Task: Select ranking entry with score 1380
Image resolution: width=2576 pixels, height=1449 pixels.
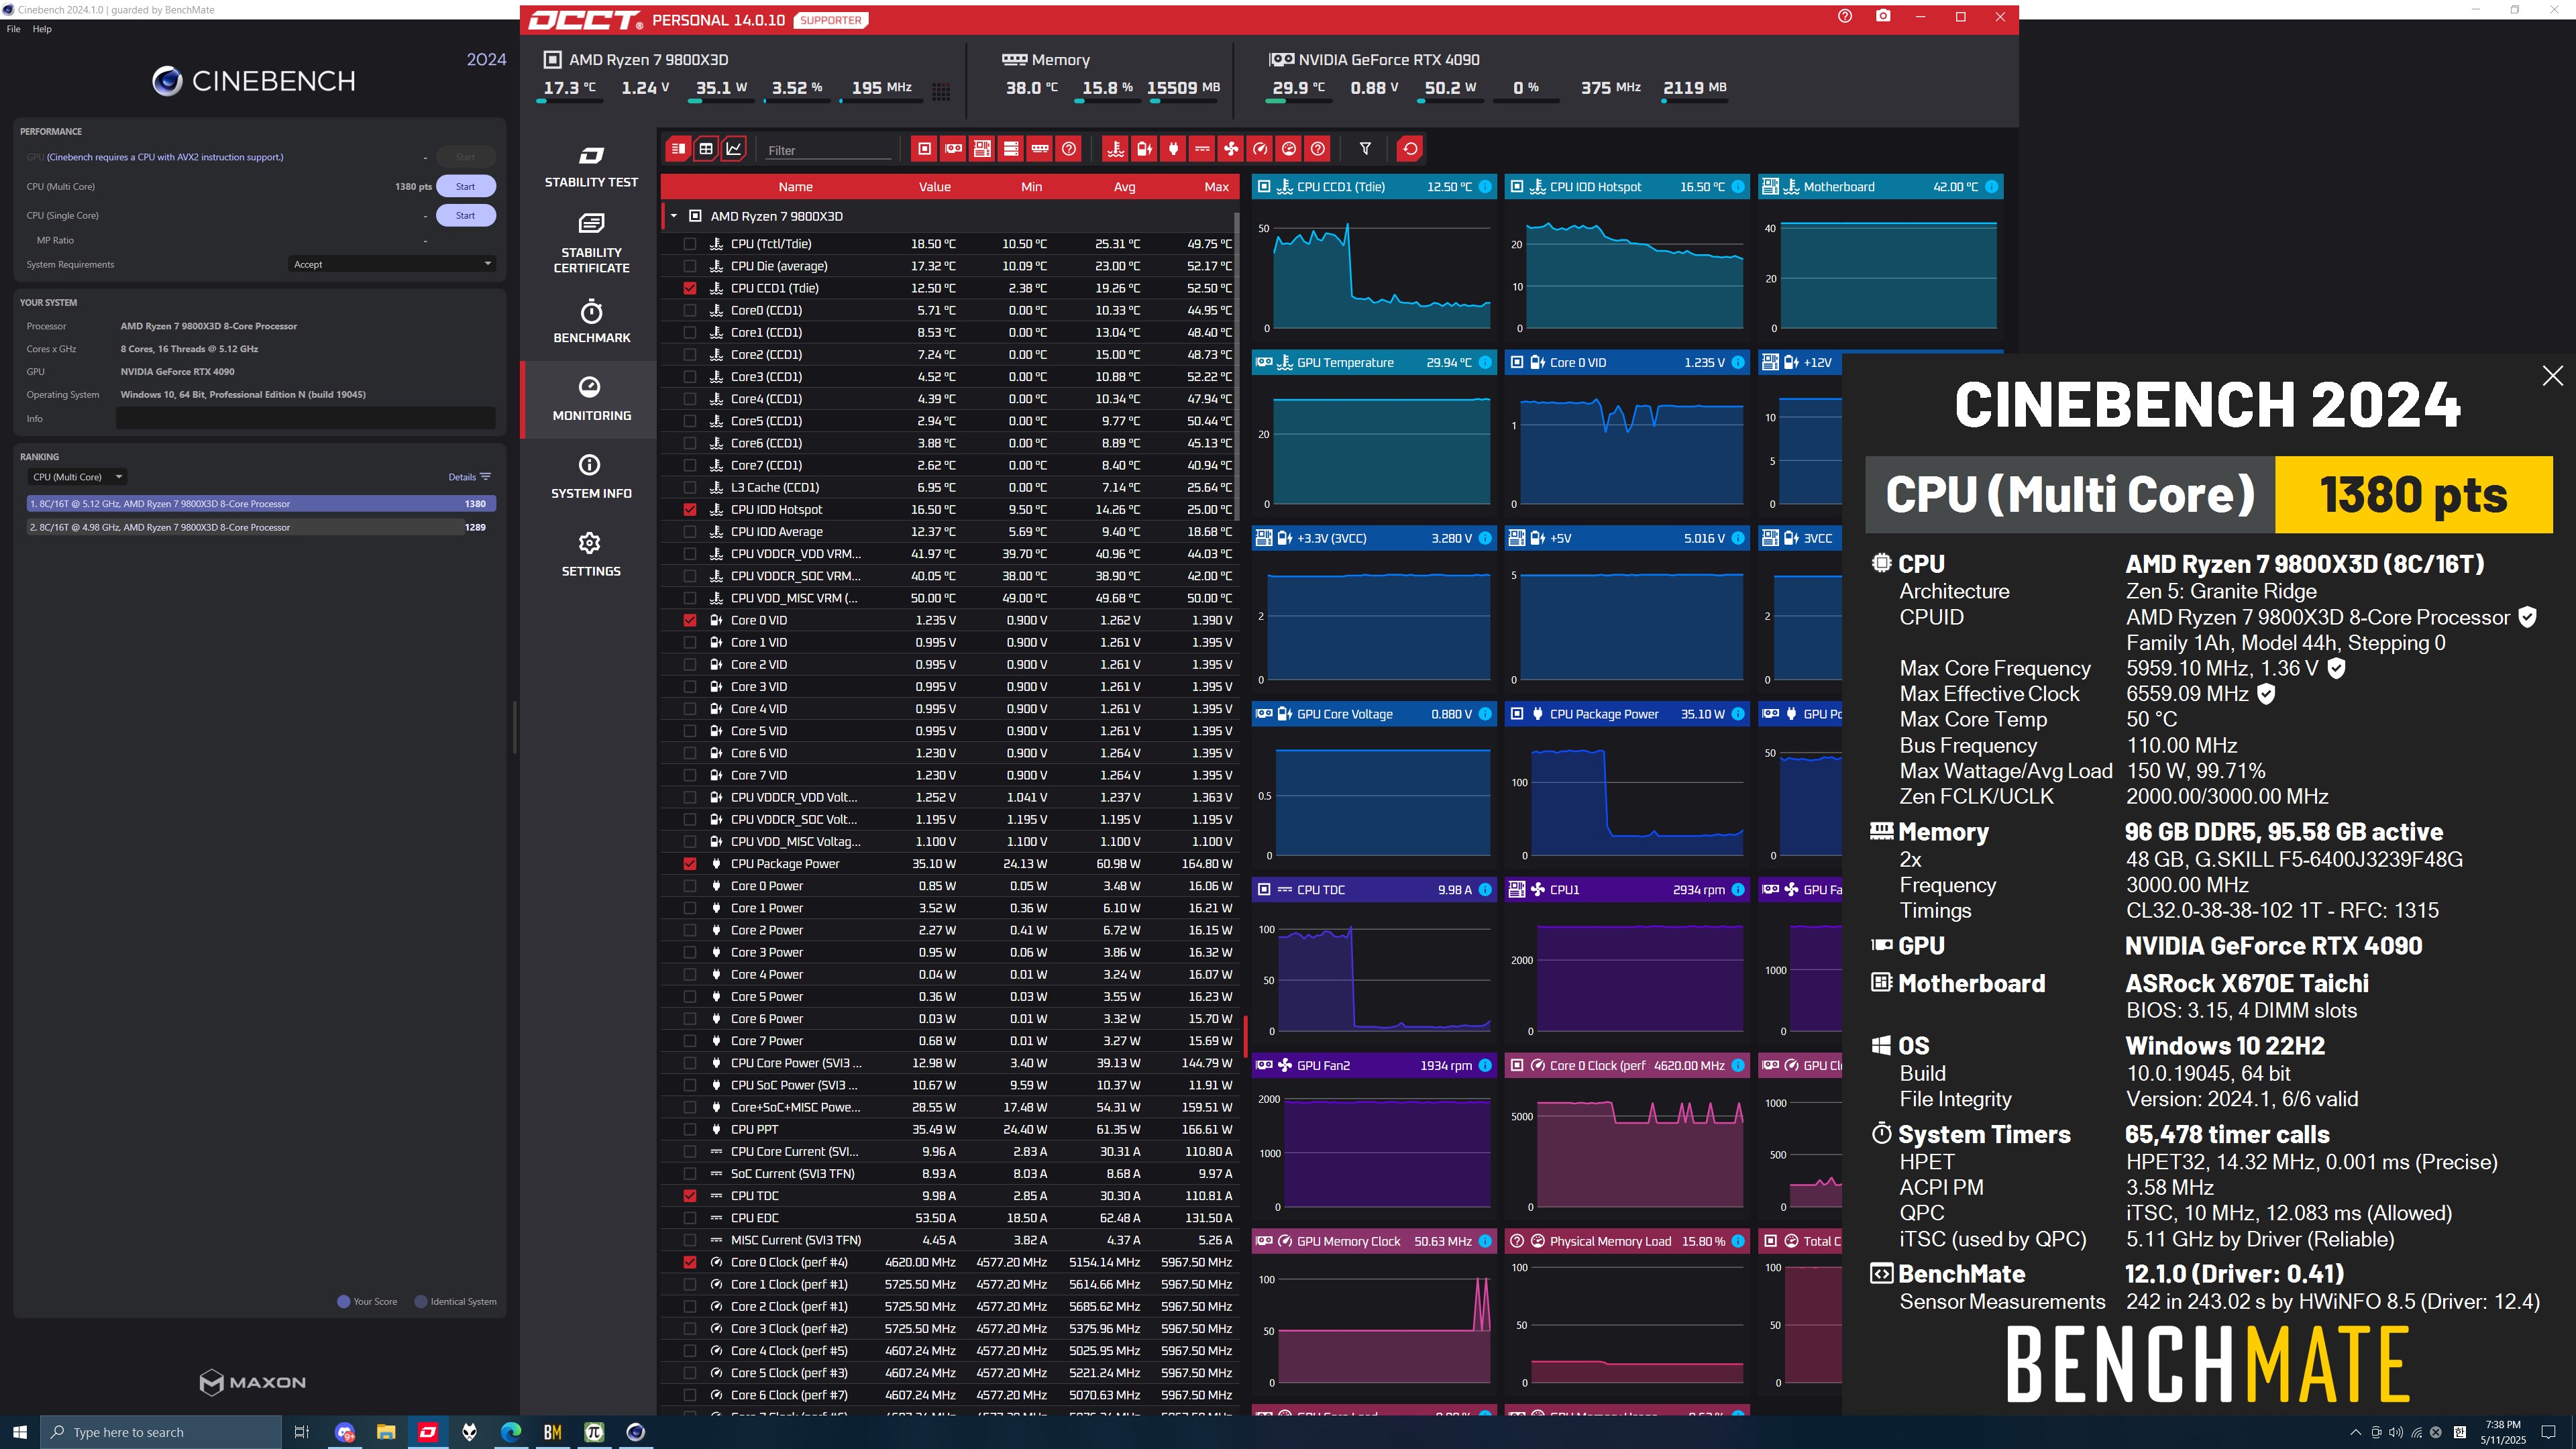Action: pos(261,504)
